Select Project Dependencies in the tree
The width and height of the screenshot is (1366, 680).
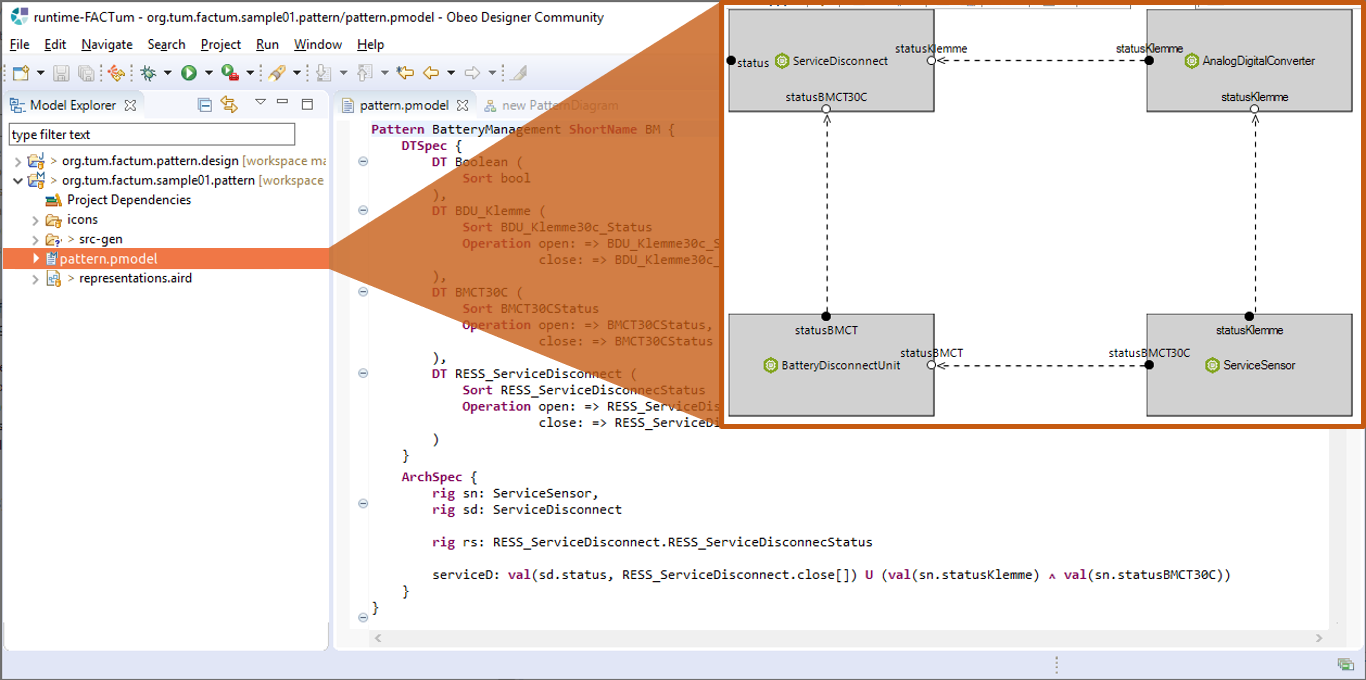coord(128,200)
